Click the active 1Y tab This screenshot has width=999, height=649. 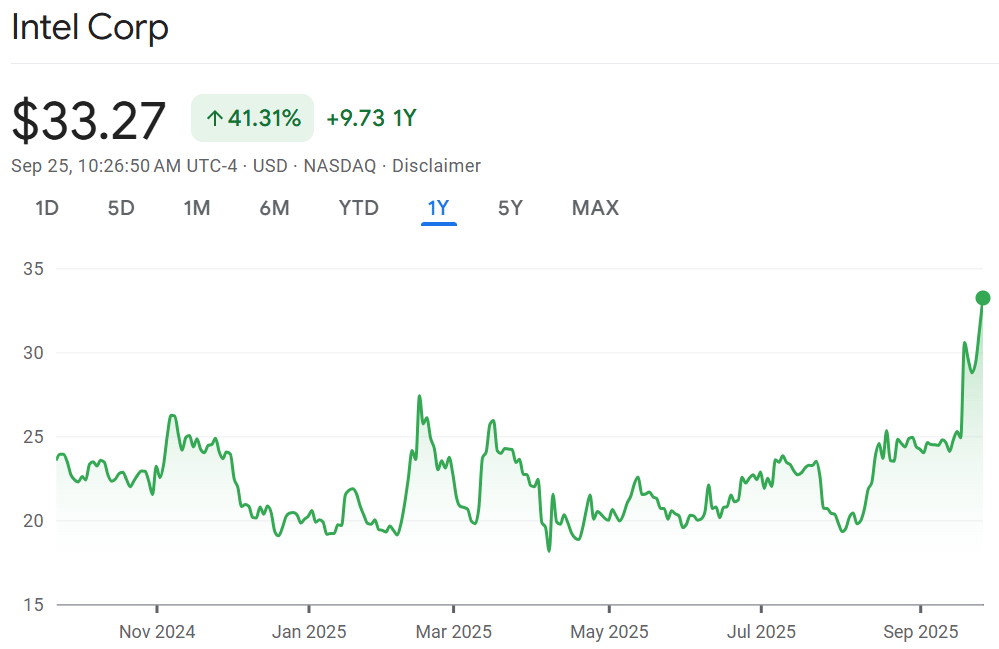pos(438,208)
